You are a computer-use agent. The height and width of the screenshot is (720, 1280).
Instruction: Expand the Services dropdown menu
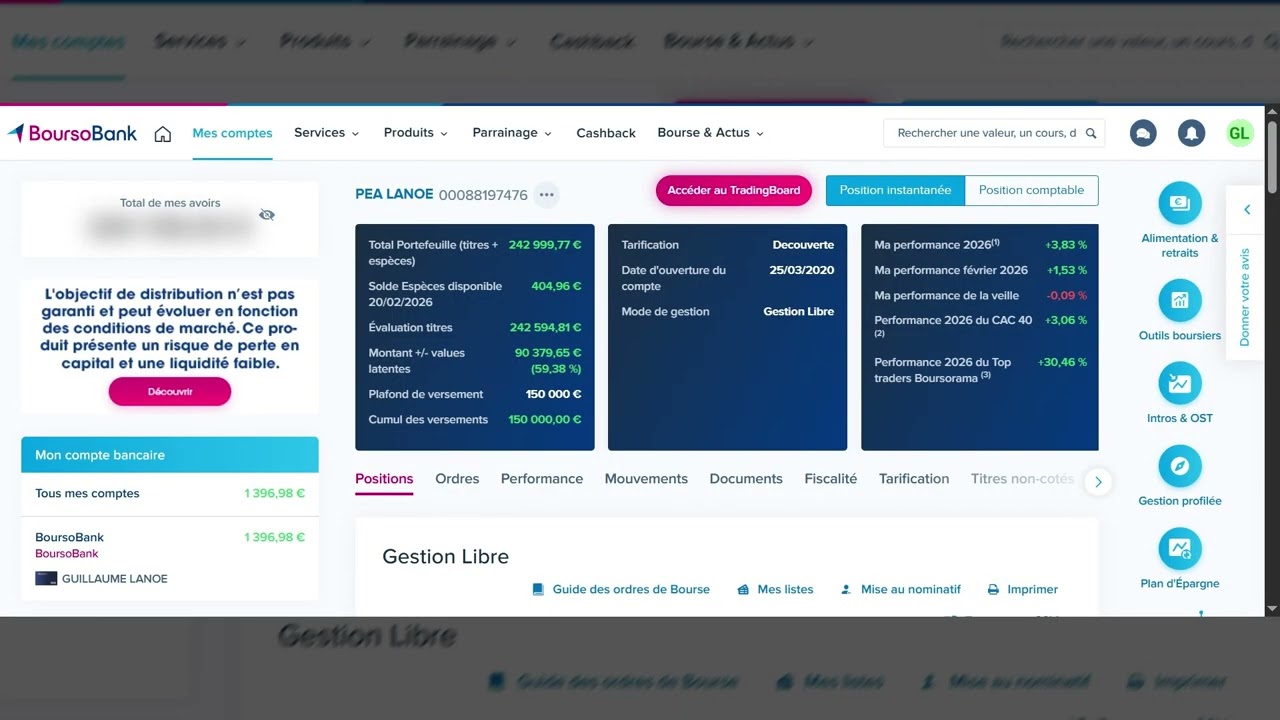pos(327,133)
